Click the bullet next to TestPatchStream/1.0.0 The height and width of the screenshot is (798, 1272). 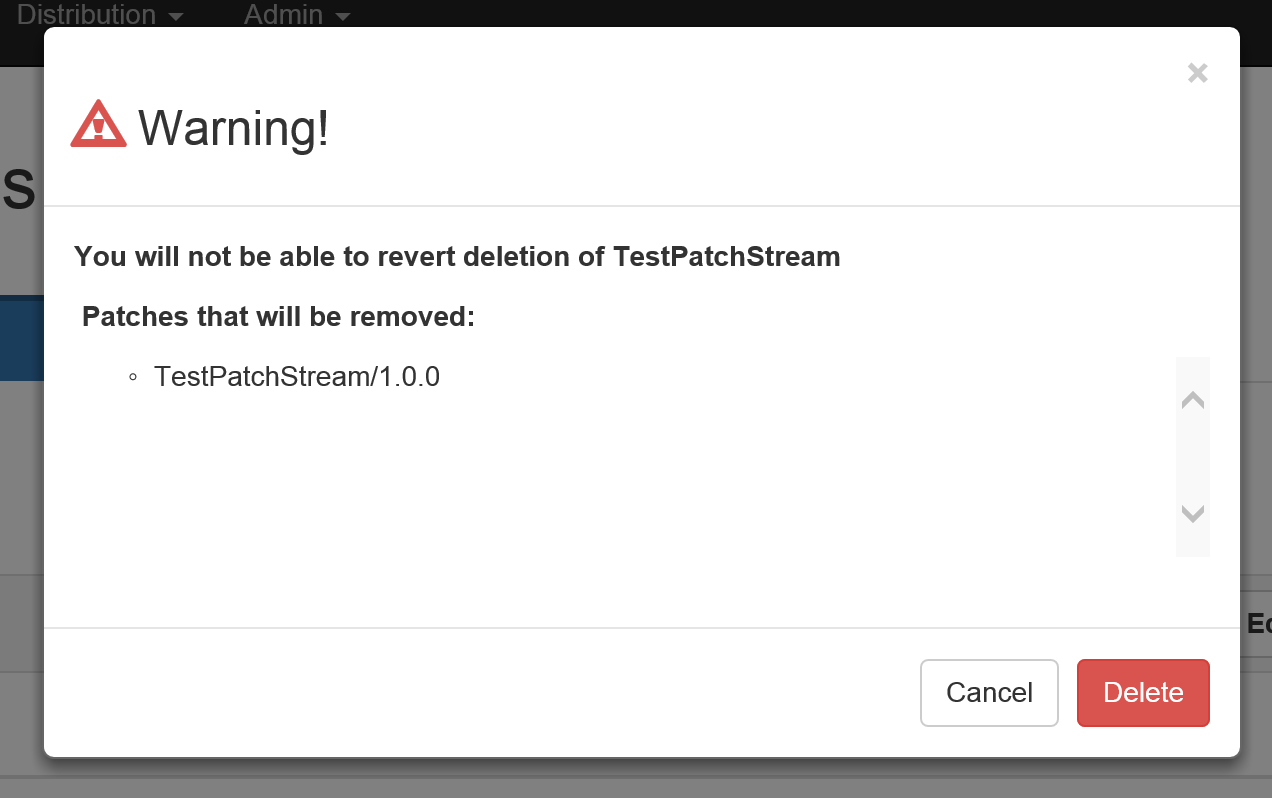132,377
